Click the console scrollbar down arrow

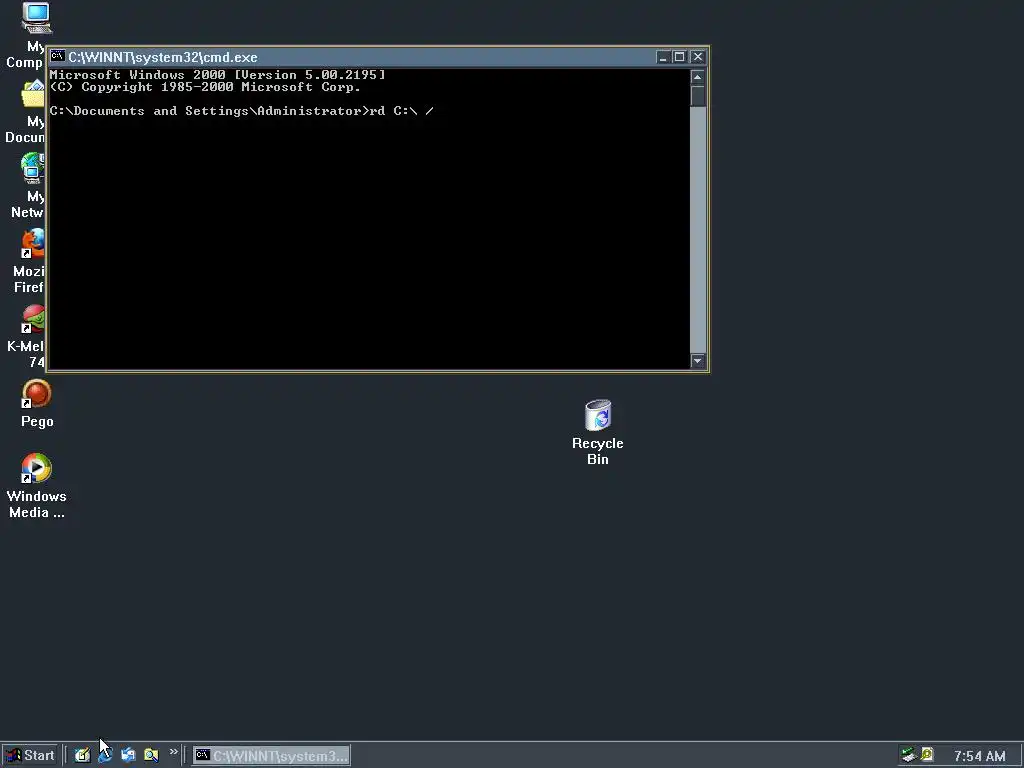click(x=697, y=360)
